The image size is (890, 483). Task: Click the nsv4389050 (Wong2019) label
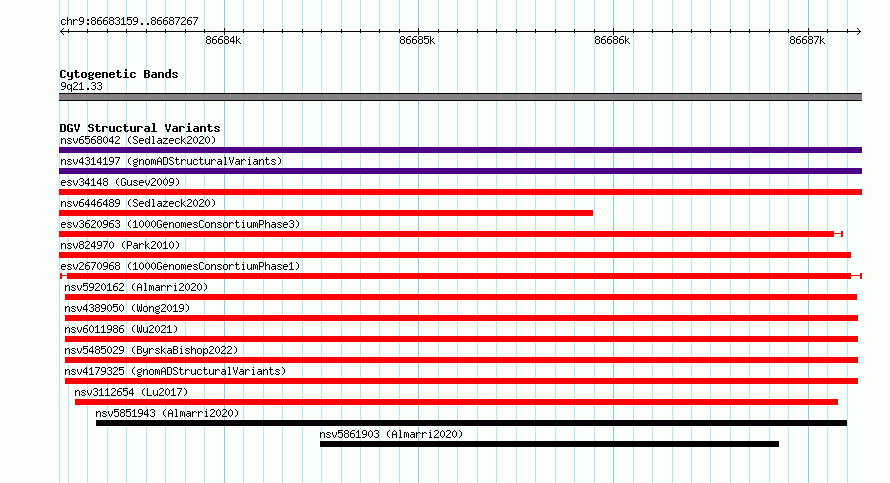(x=127, y=308)
